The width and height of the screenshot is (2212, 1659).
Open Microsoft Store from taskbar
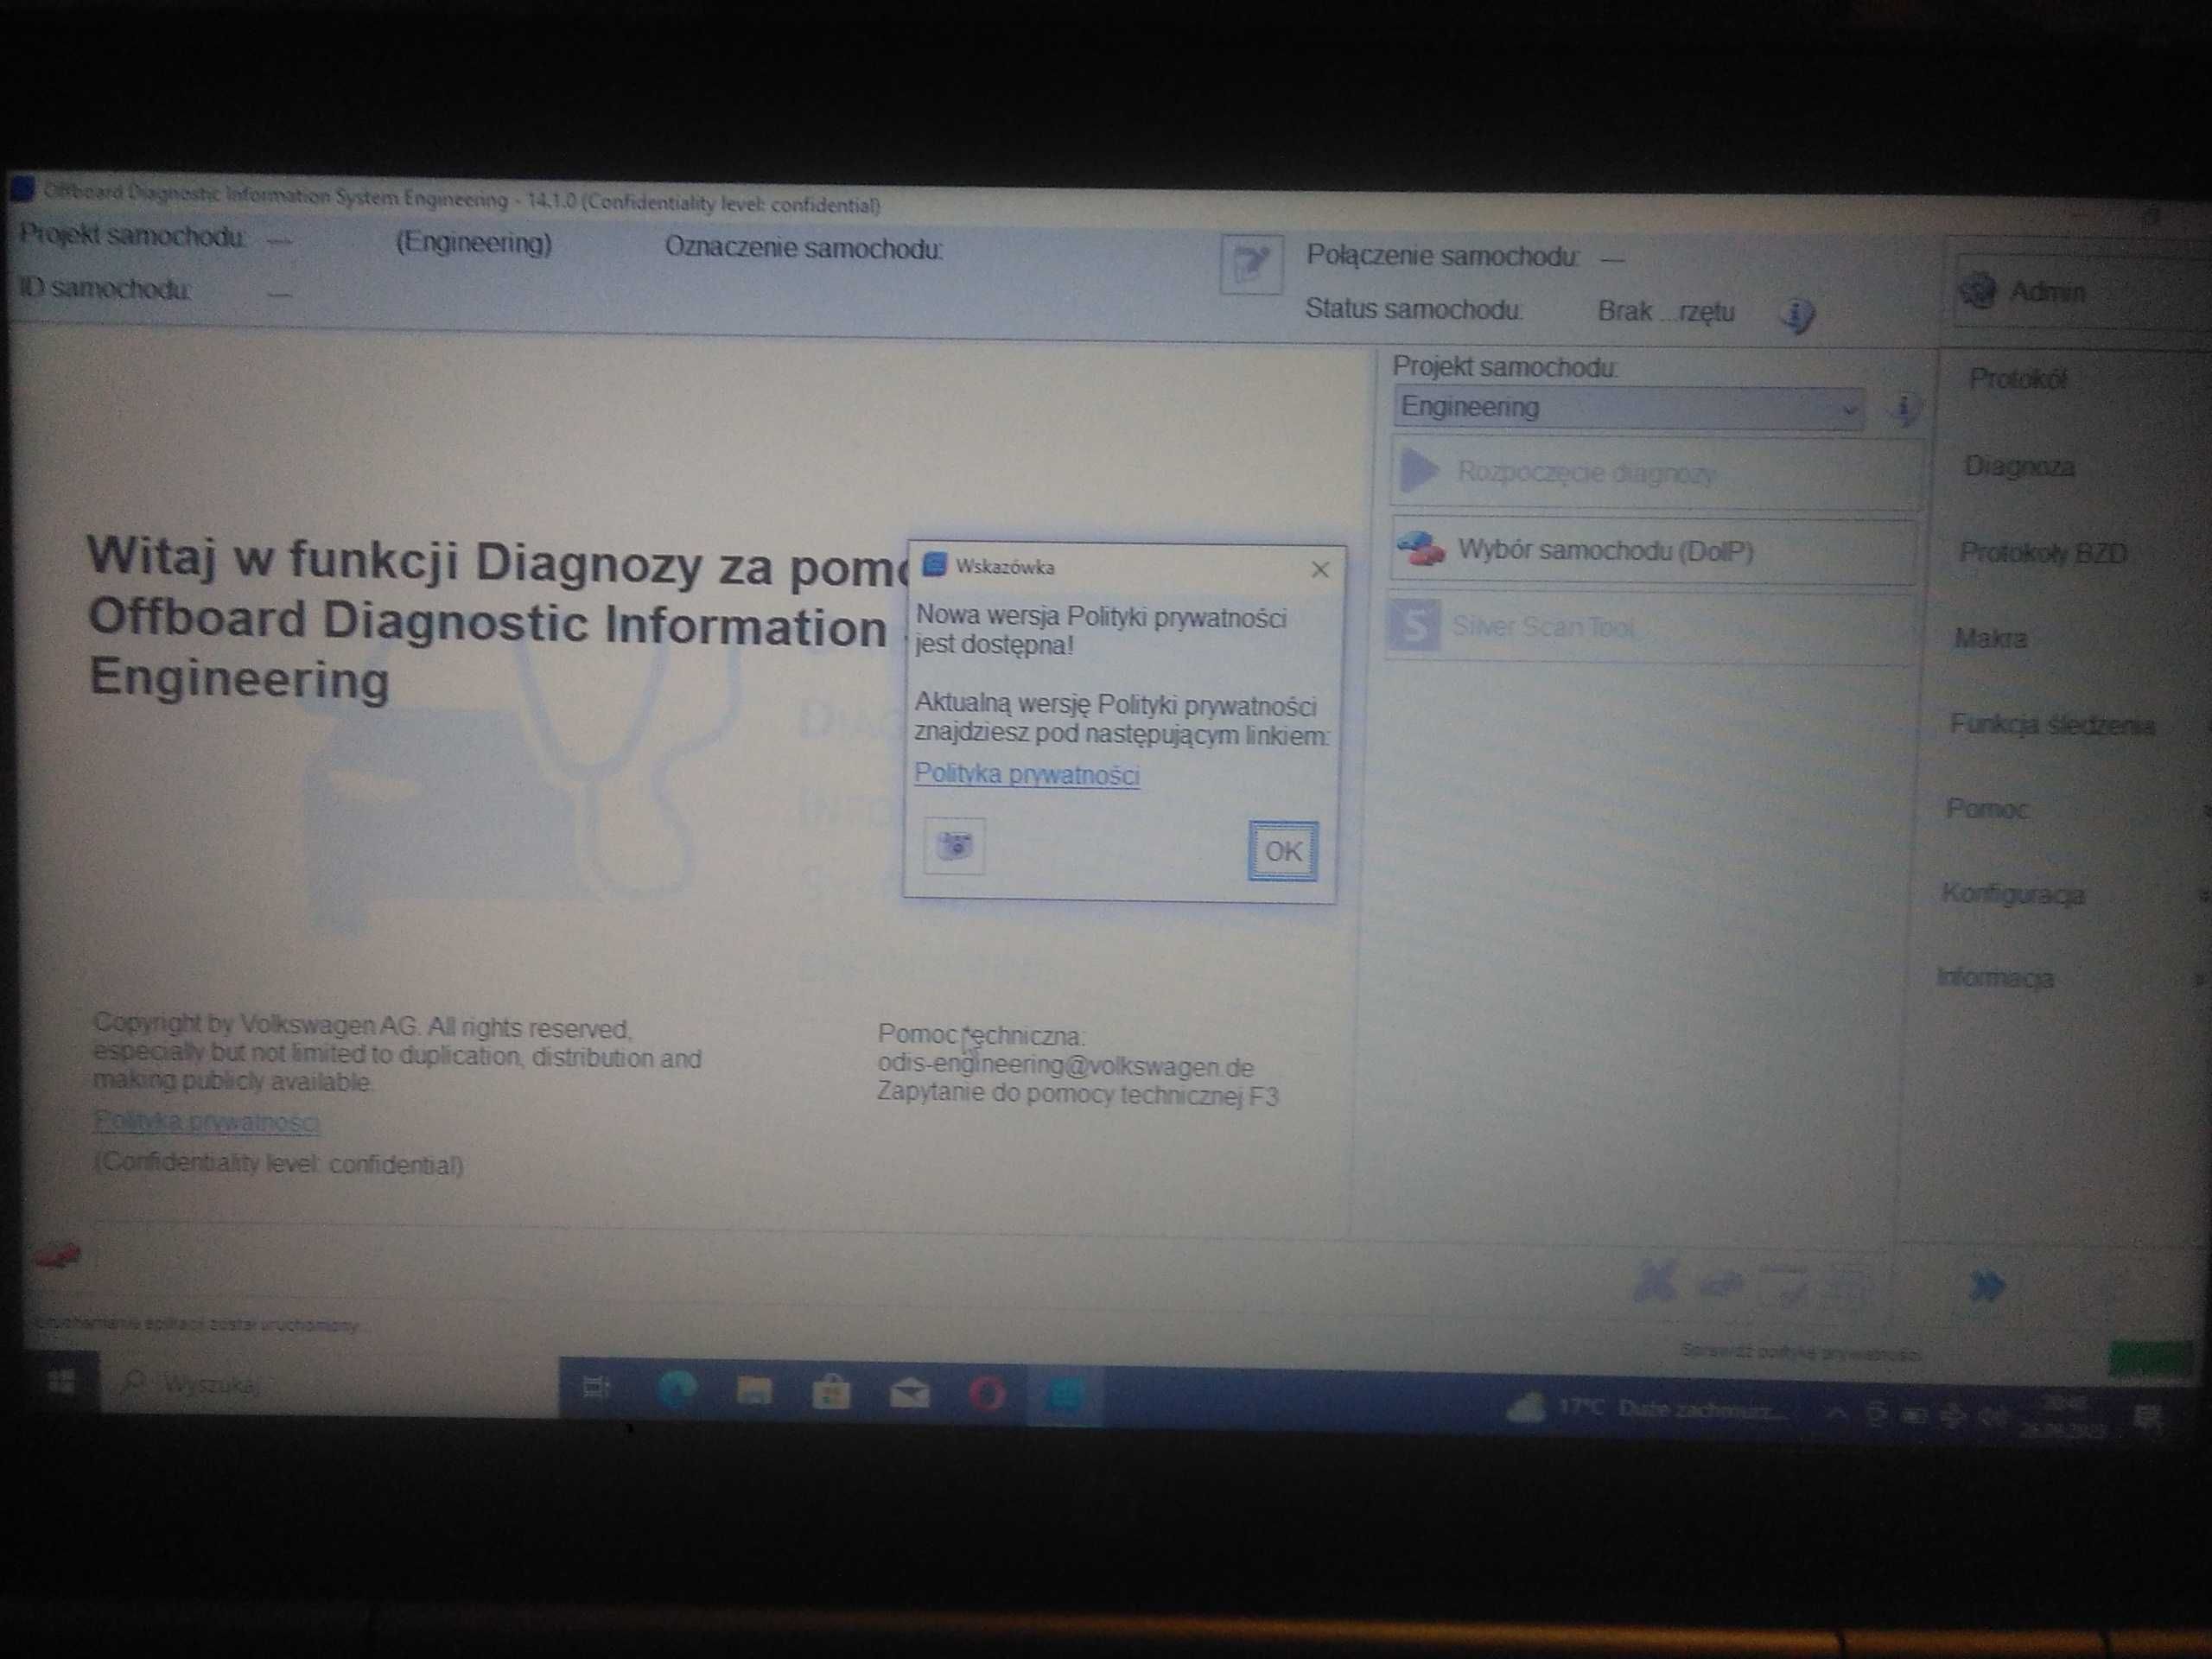(x=831, y=1392)
